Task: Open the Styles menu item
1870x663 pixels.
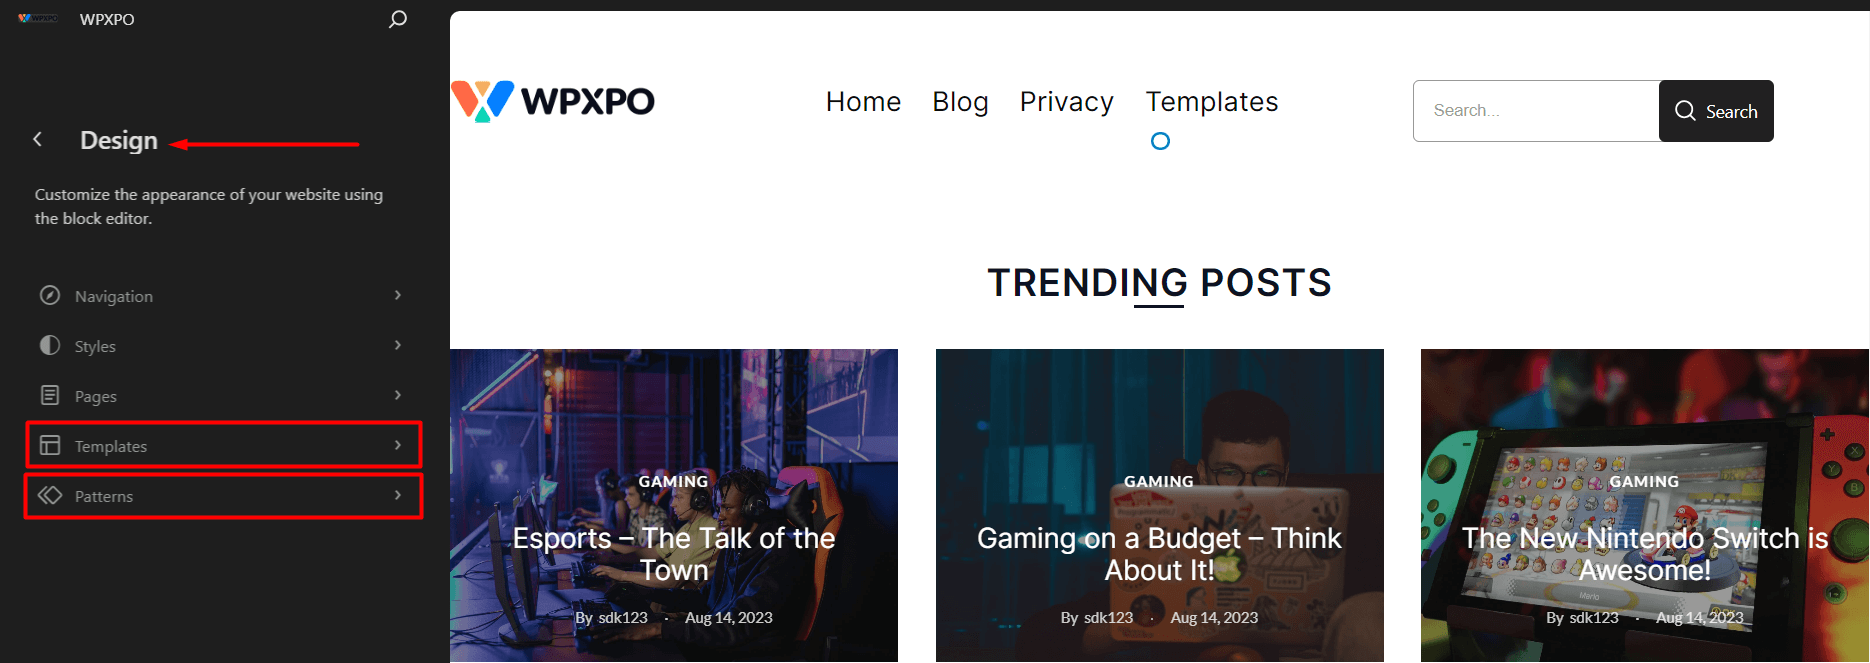Action: pos(223,346)
